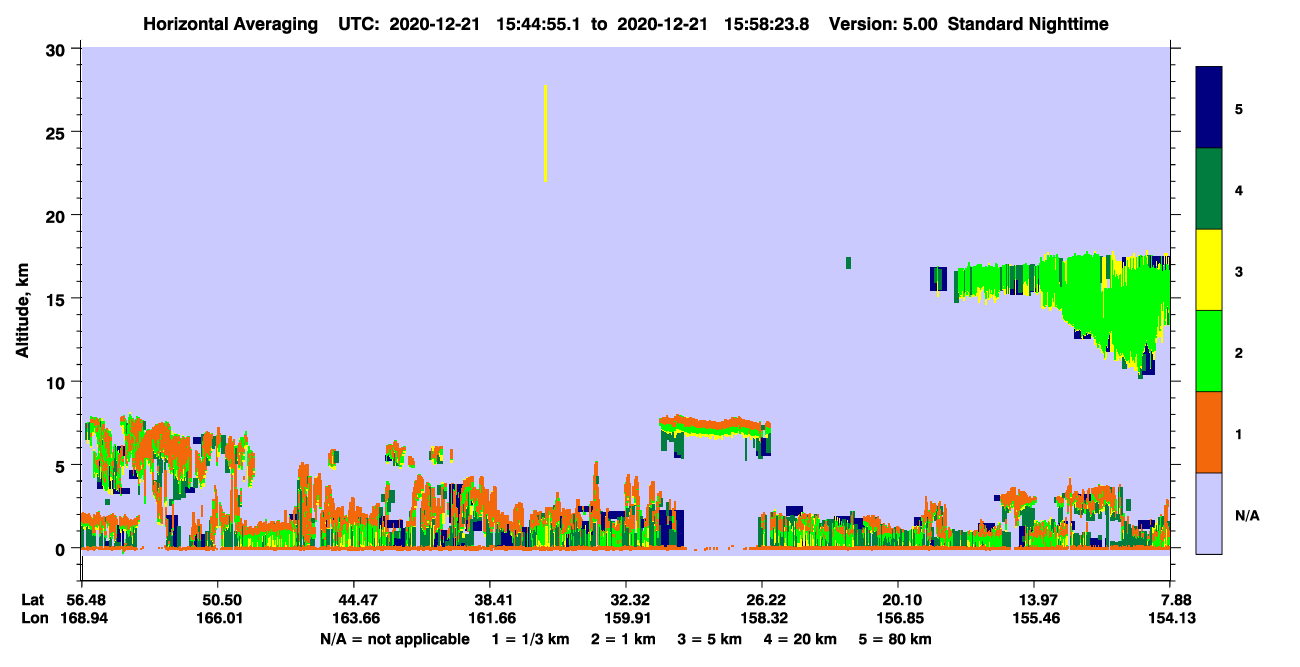
Task: Click the orange color bar segment labeled 1
Action: (1209, 432)
